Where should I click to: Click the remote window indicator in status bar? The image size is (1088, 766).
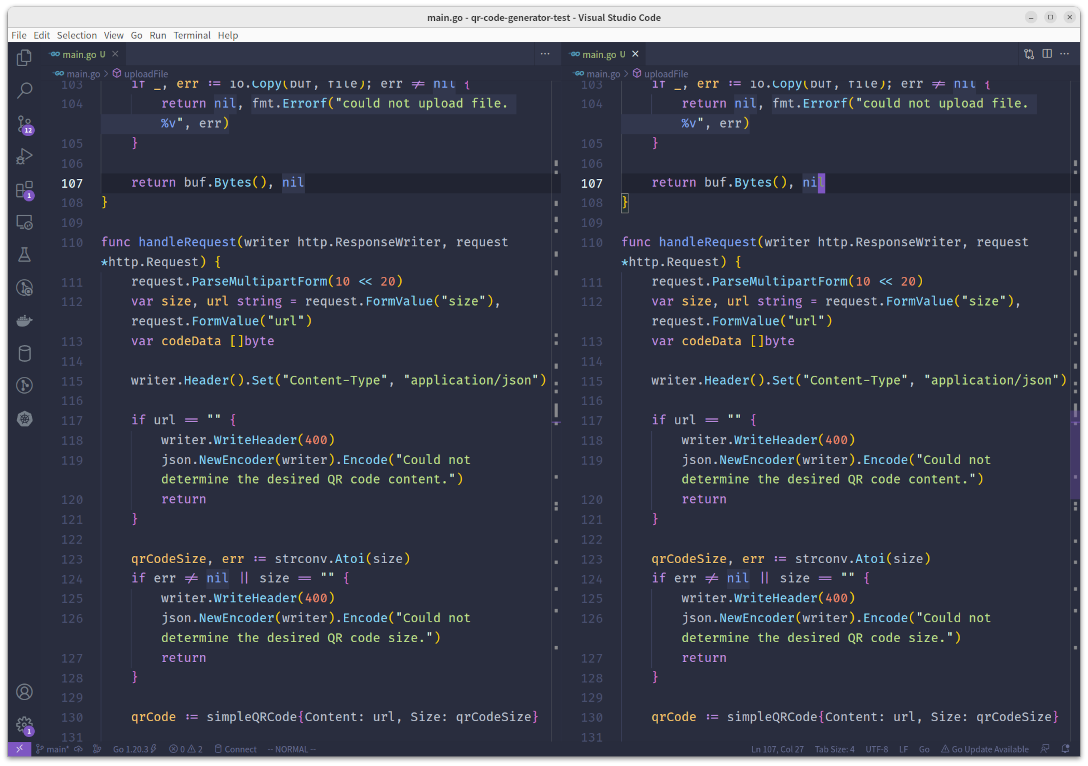(19, 749)
